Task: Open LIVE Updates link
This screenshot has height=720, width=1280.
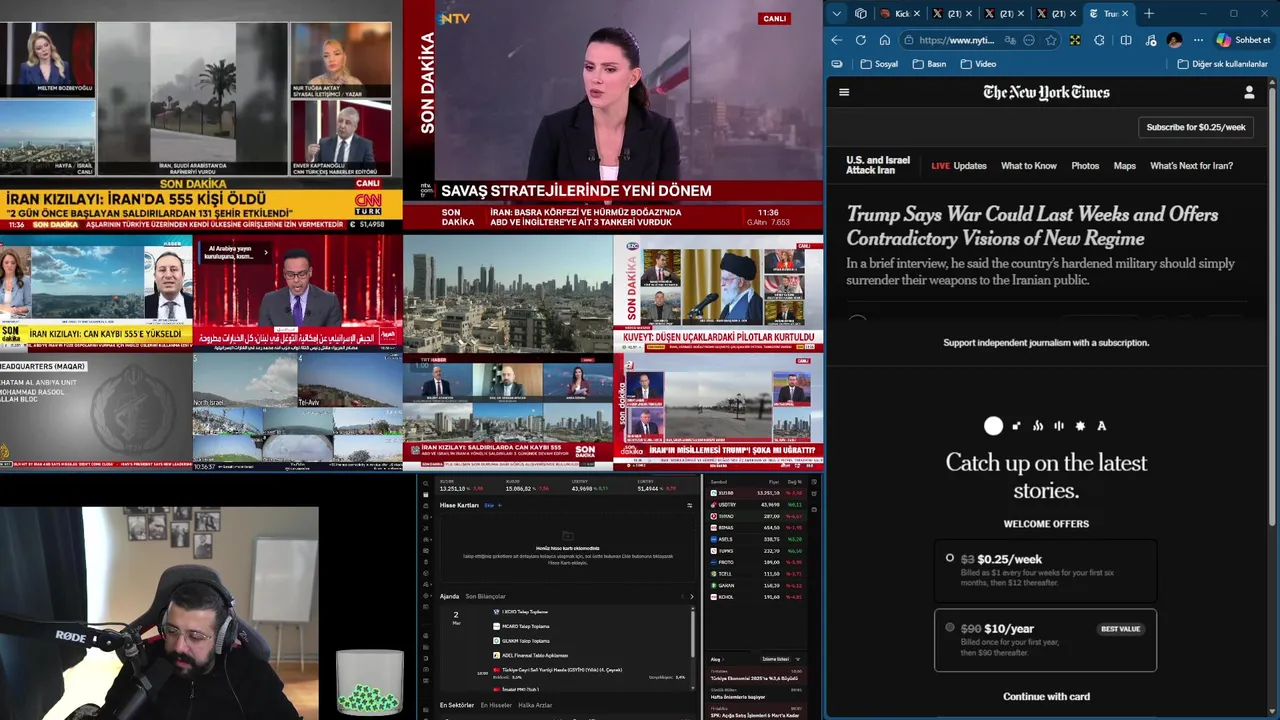Action: pyautogui.click(x=959, y=166)
